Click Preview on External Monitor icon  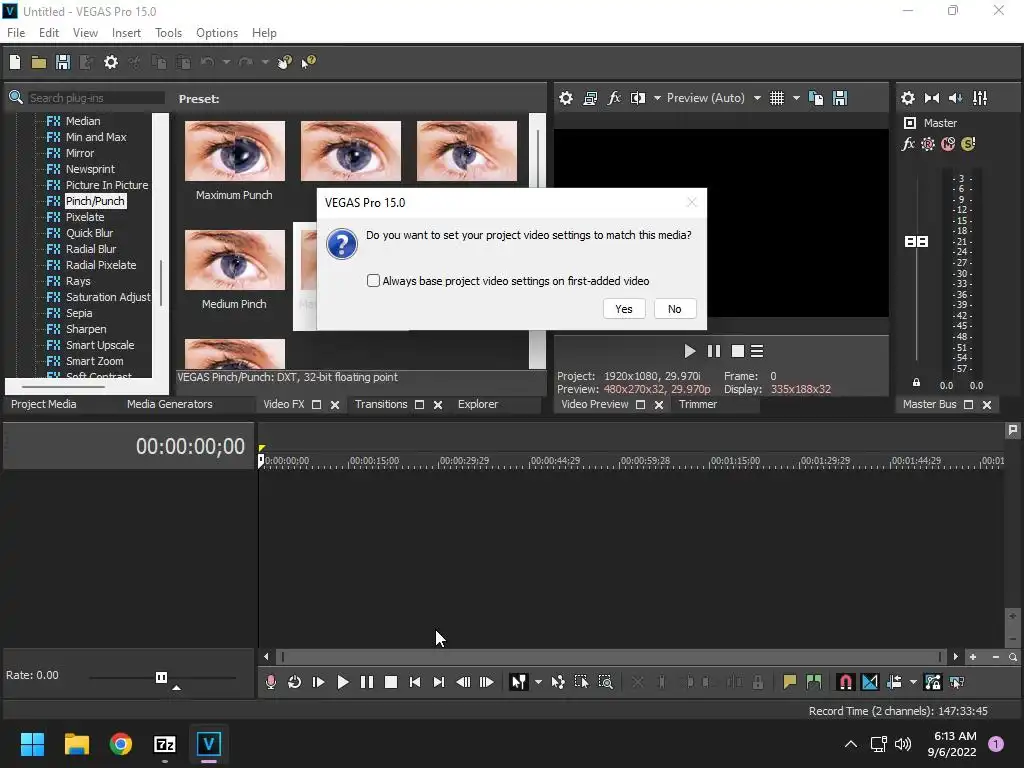click(x=590, y=98)
